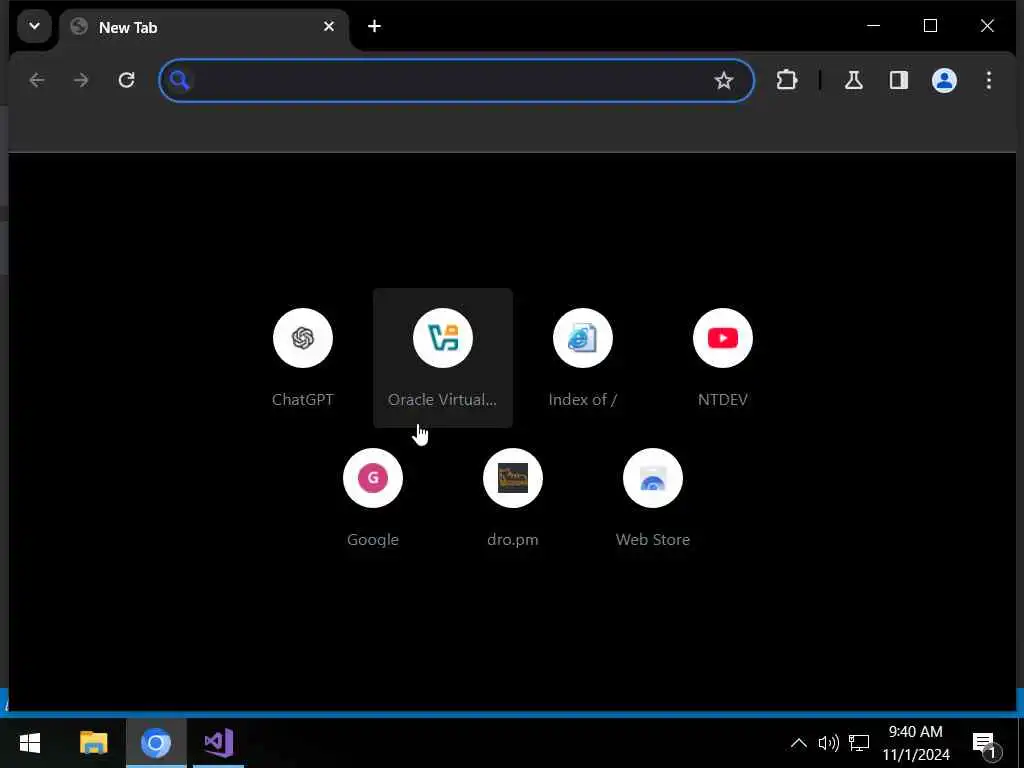1024x768 pixels.
Task: Open a new tab with the plus button
Action: 374,26
